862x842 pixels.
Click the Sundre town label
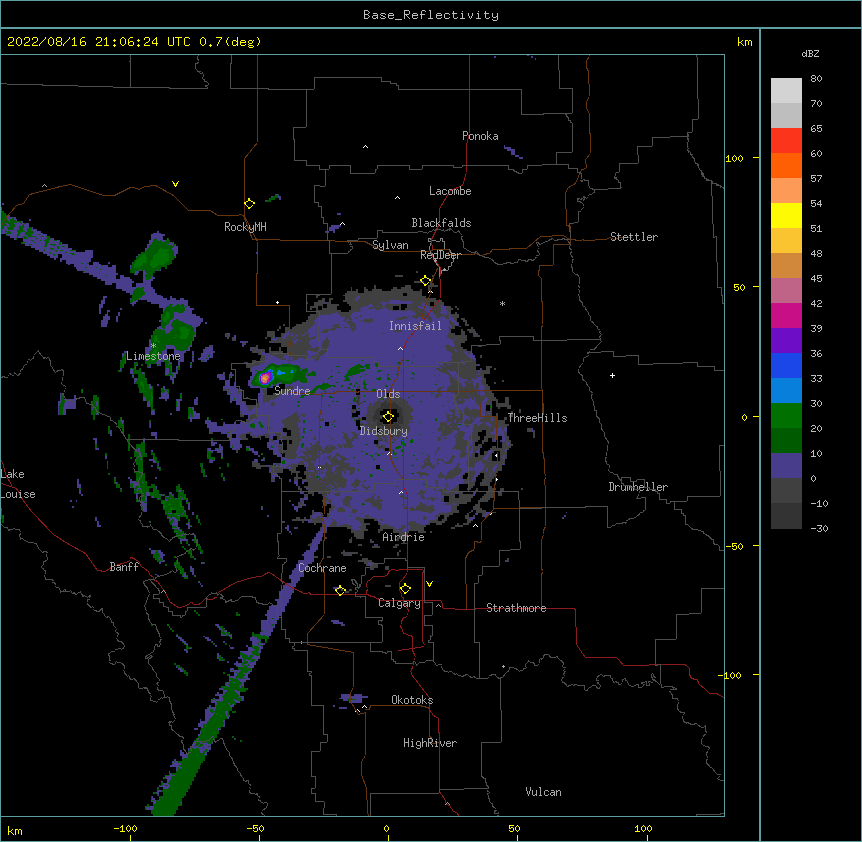point(292,391)
